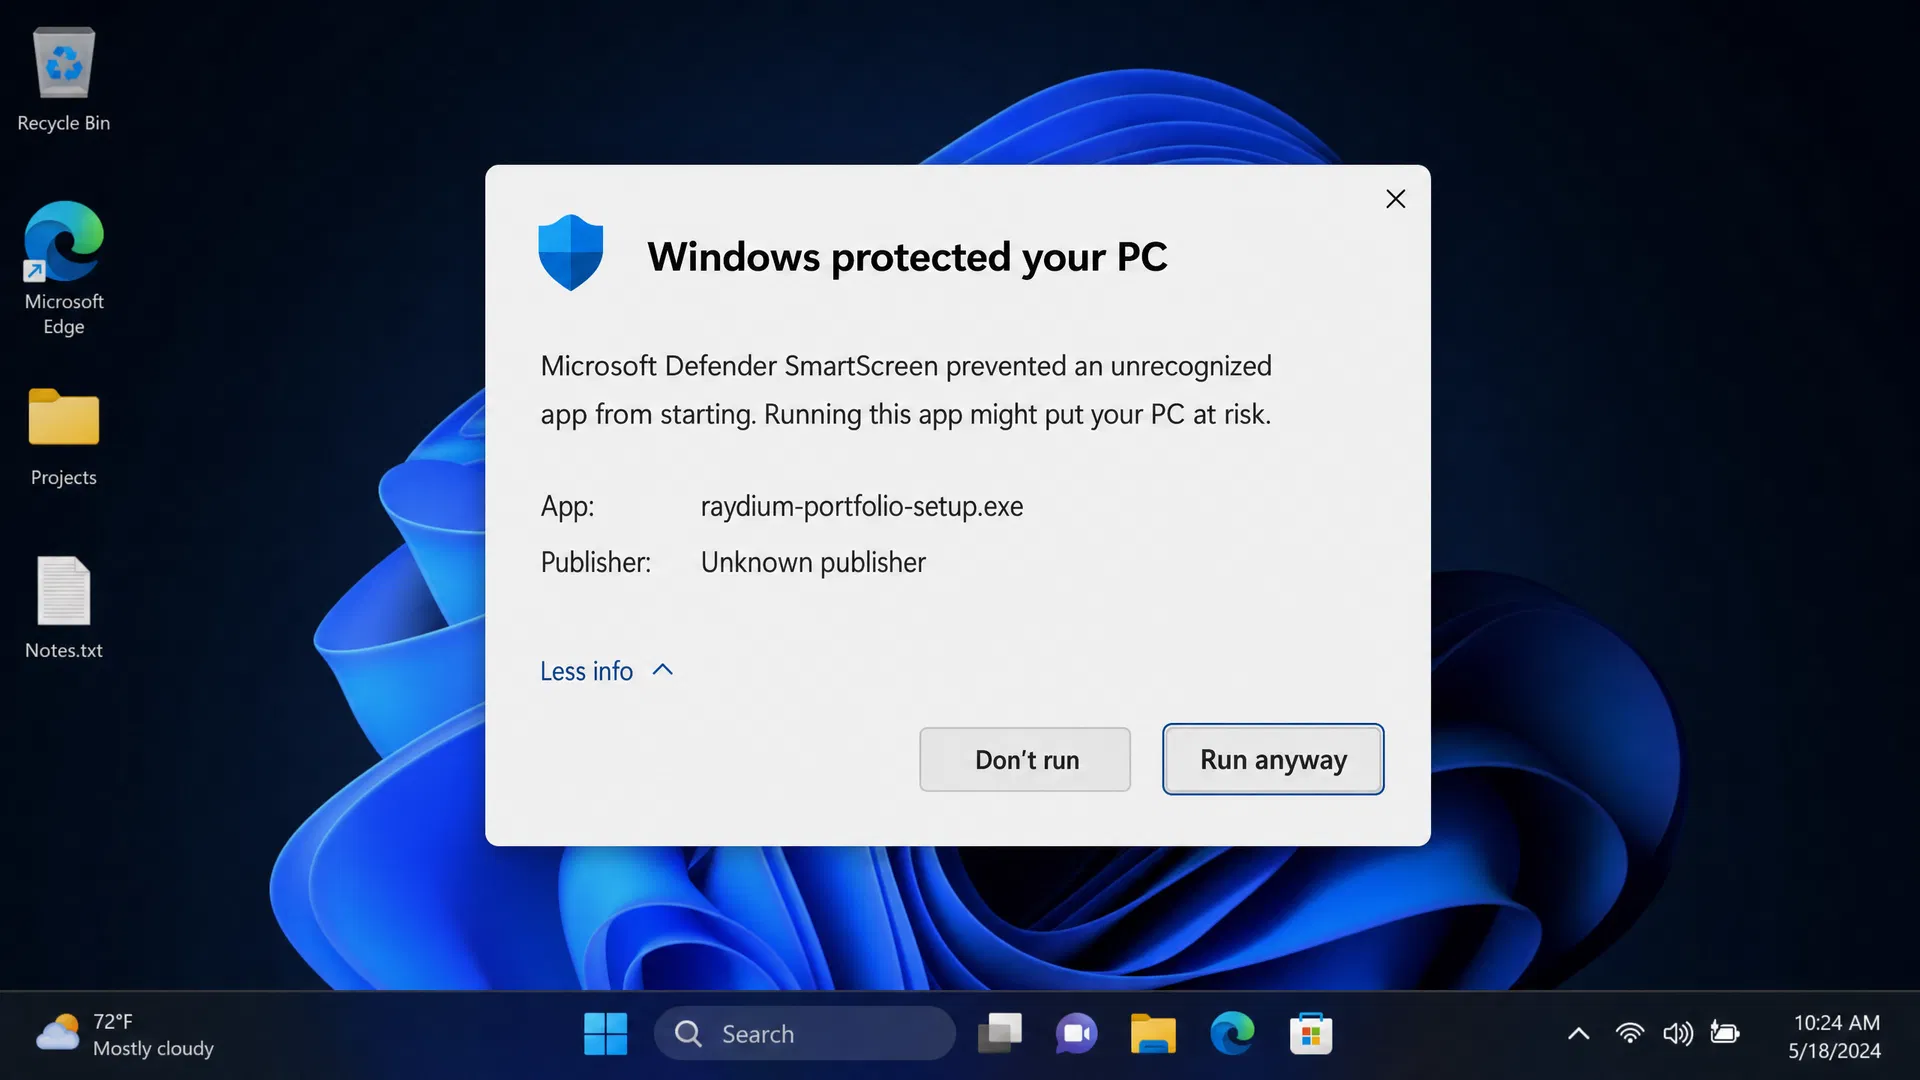
Task: Click the App: label
Action: tap(567, 506)
